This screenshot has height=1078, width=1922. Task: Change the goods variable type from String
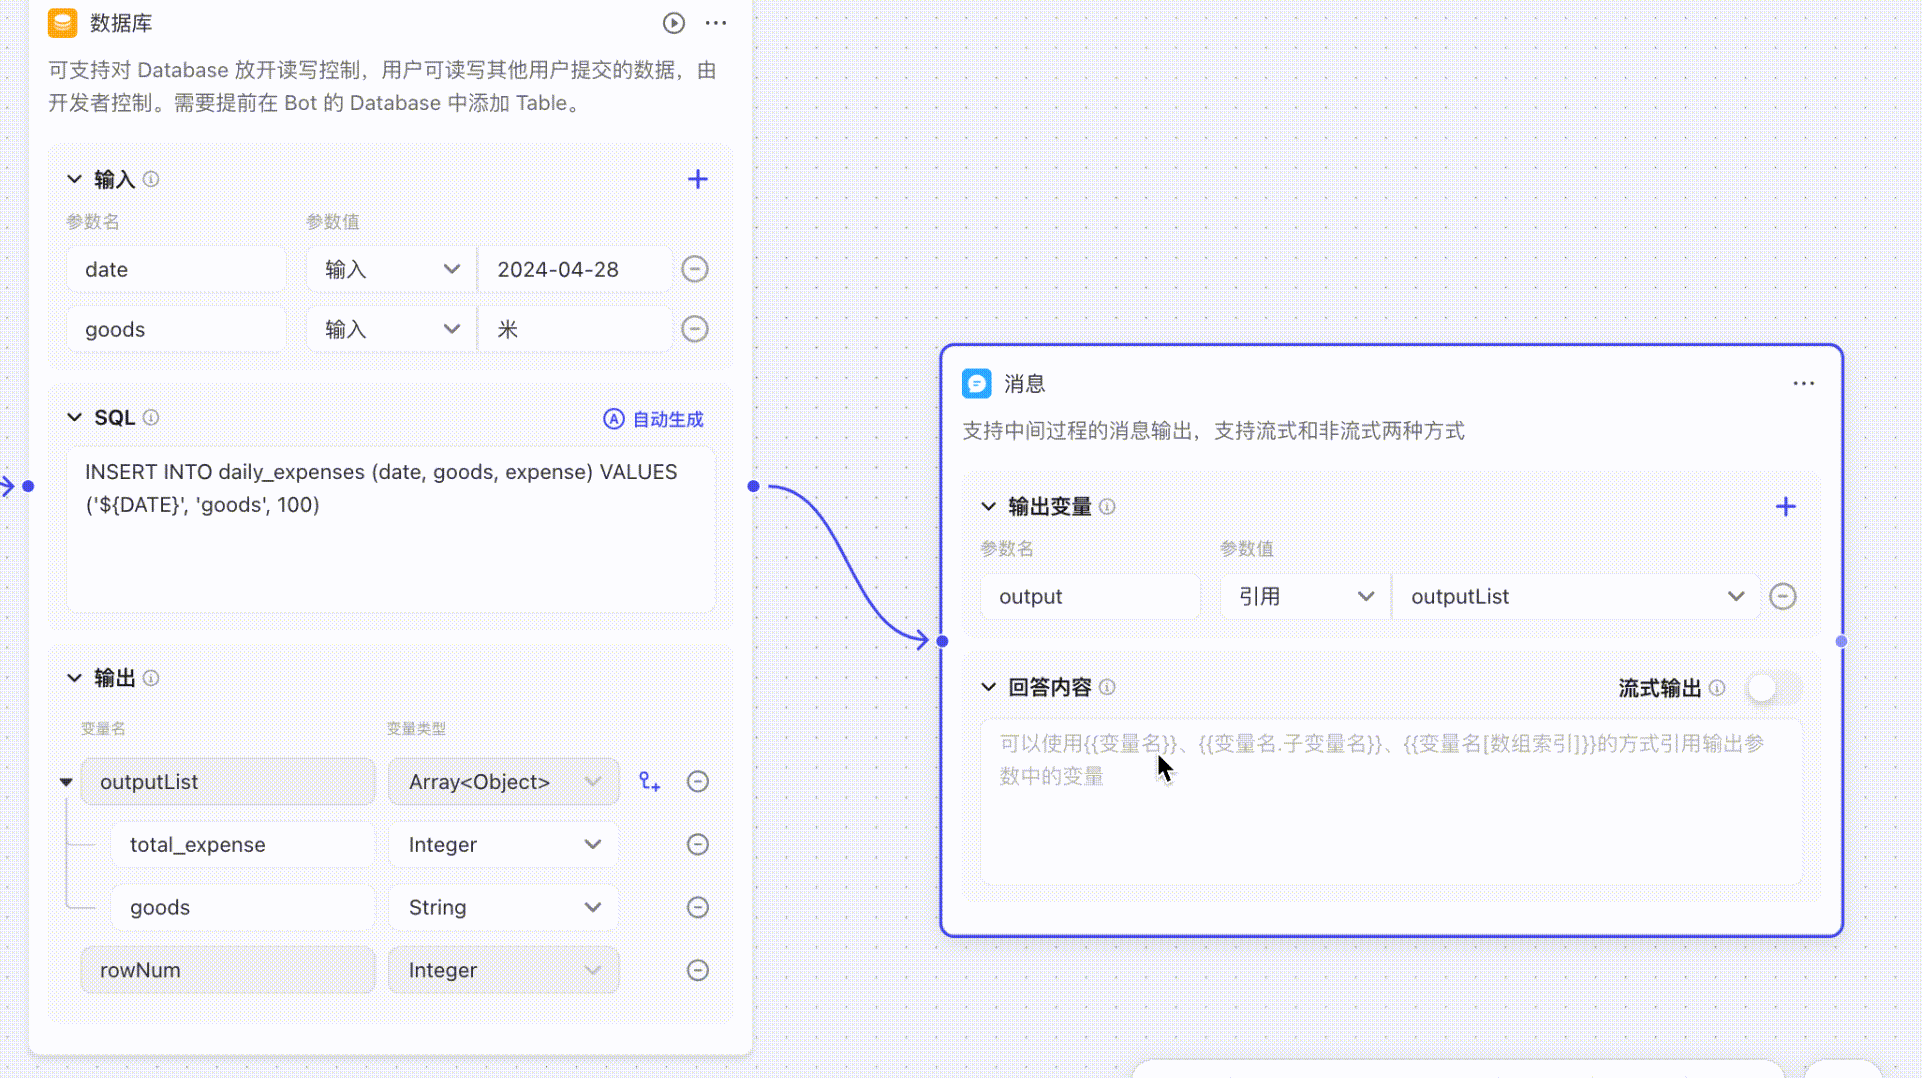(x=503, y=908)
